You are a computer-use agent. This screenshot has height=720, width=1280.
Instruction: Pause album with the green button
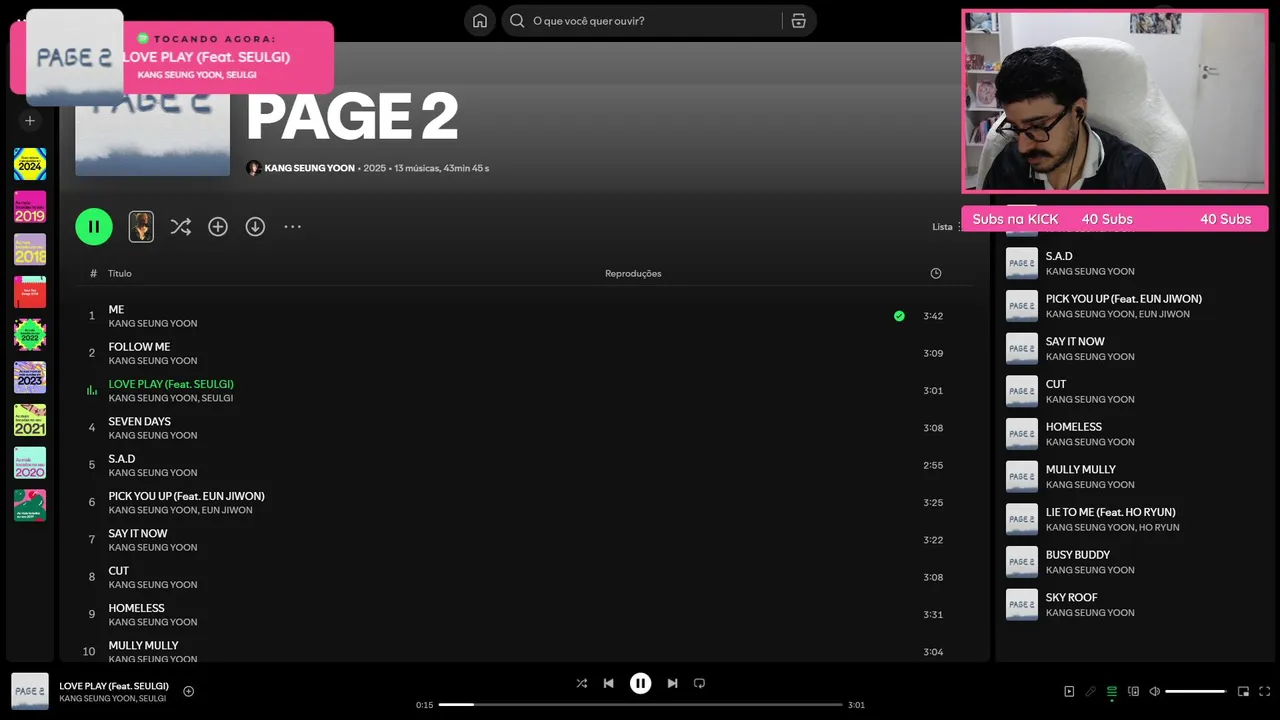click(94, 227)
